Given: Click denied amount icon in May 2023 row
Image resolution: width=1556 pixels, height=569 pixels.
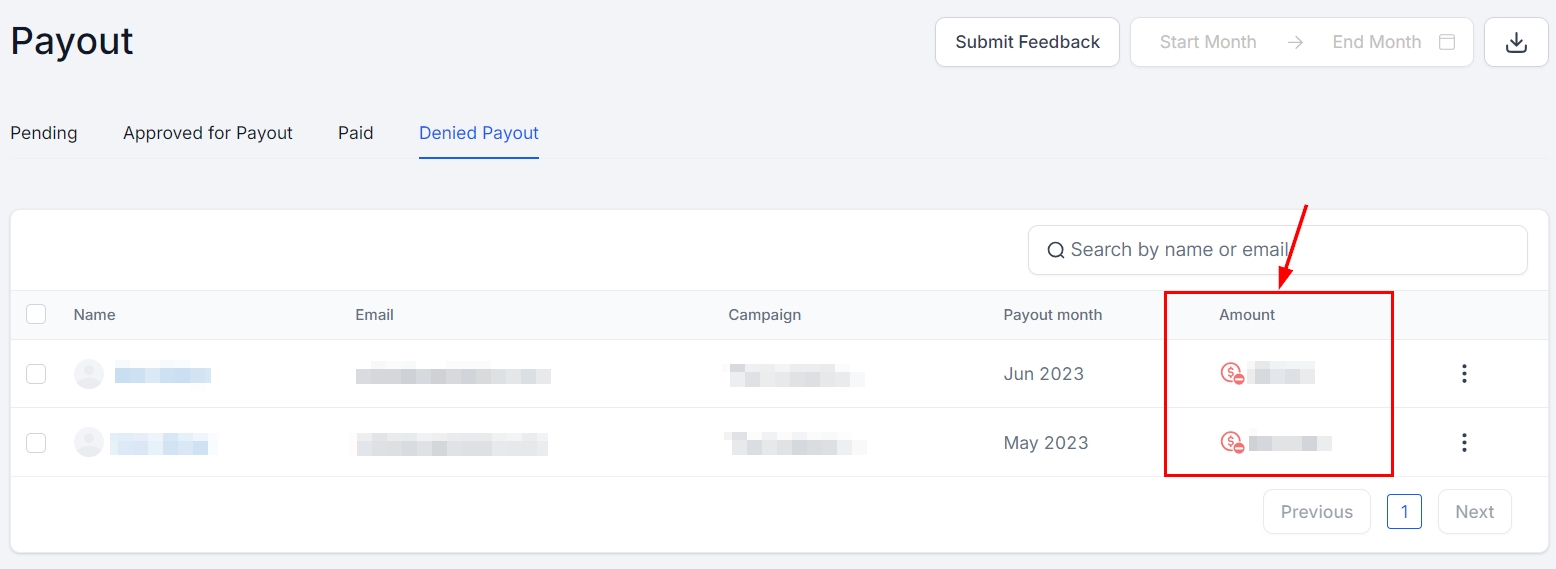Looking at the screenshot, I should [x=1232, y=442].
